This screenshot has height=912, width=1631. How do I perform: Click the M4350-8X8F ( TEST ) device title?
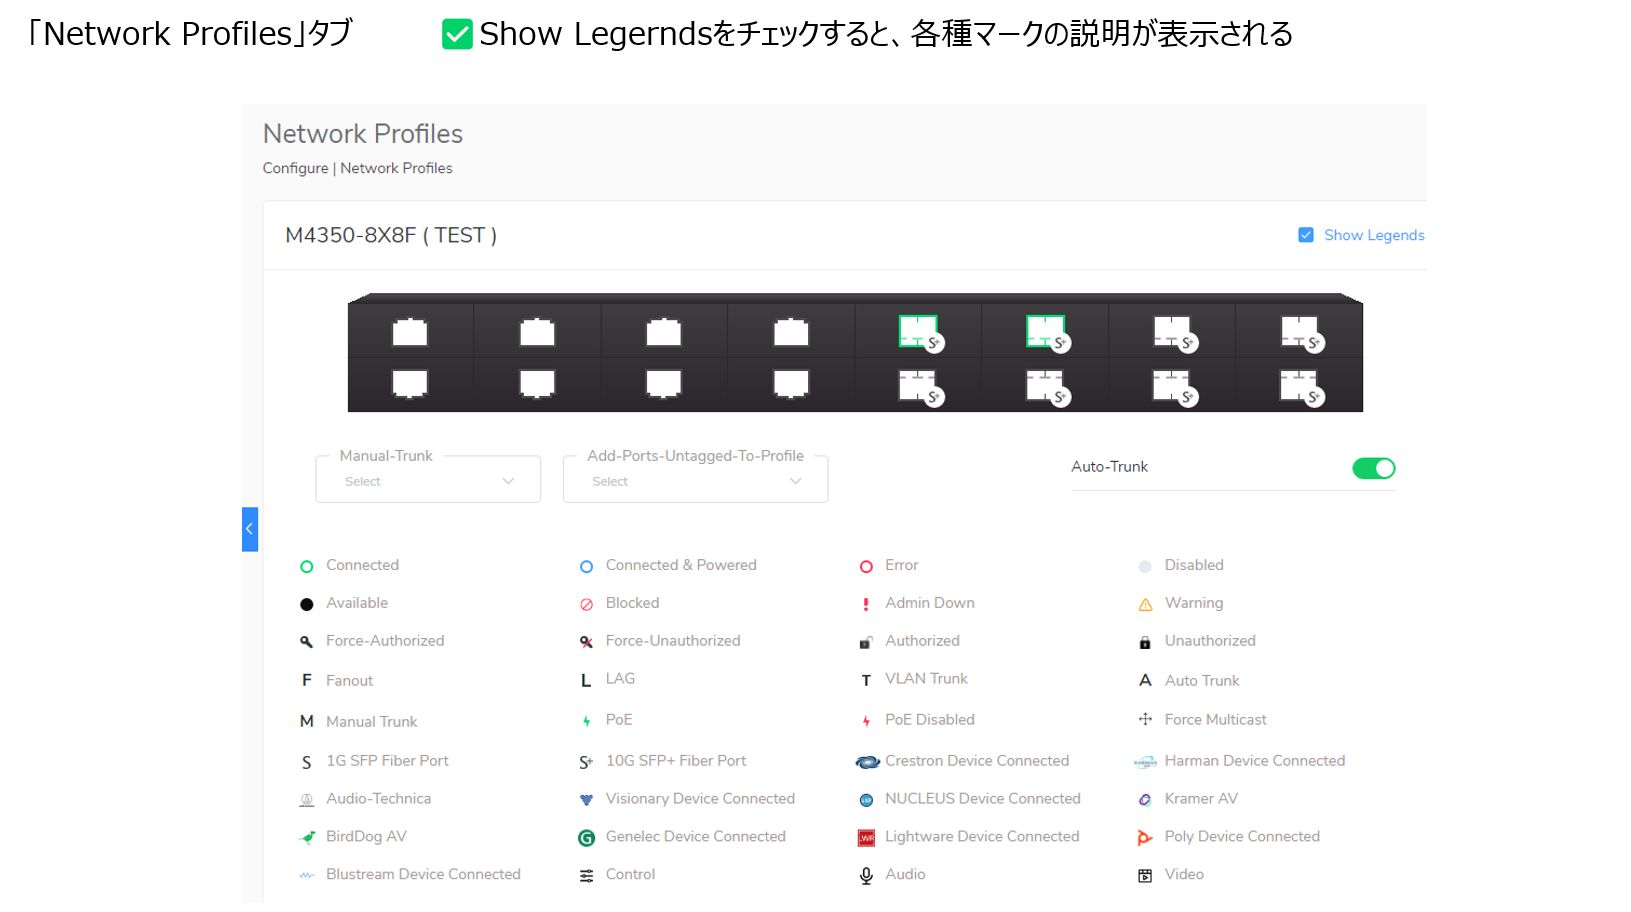tap(391, 235)
